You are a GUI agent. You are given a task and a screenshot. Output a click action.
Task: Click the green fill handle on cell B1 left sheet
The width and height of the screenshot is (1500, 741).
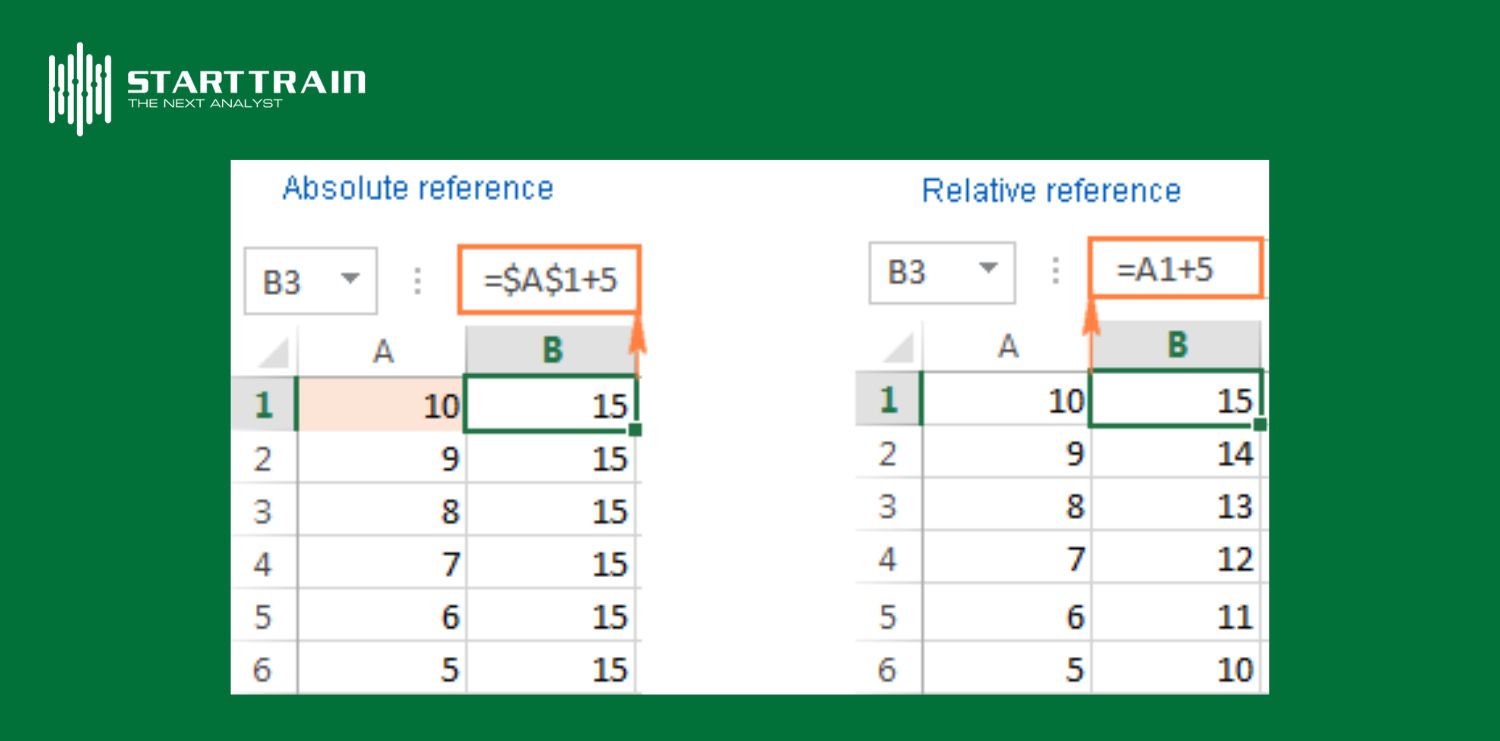point(637,430)
